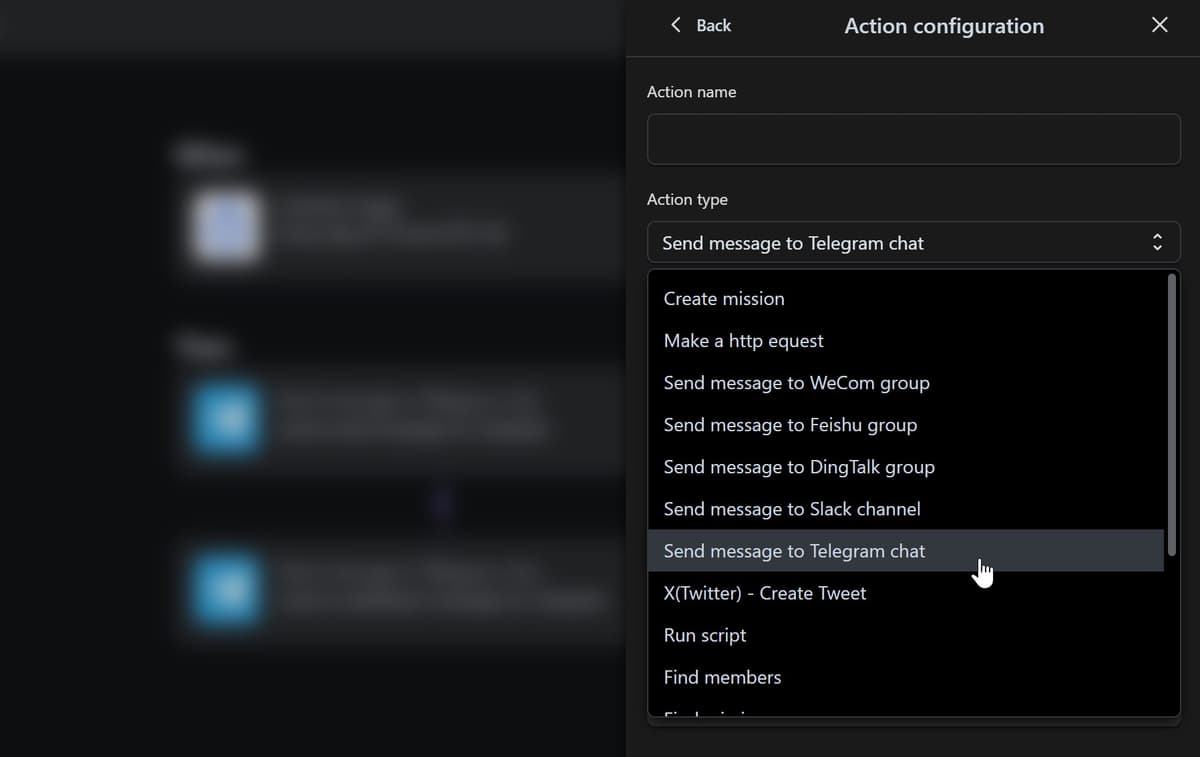Select Create mission from the list

pos(724,298)
